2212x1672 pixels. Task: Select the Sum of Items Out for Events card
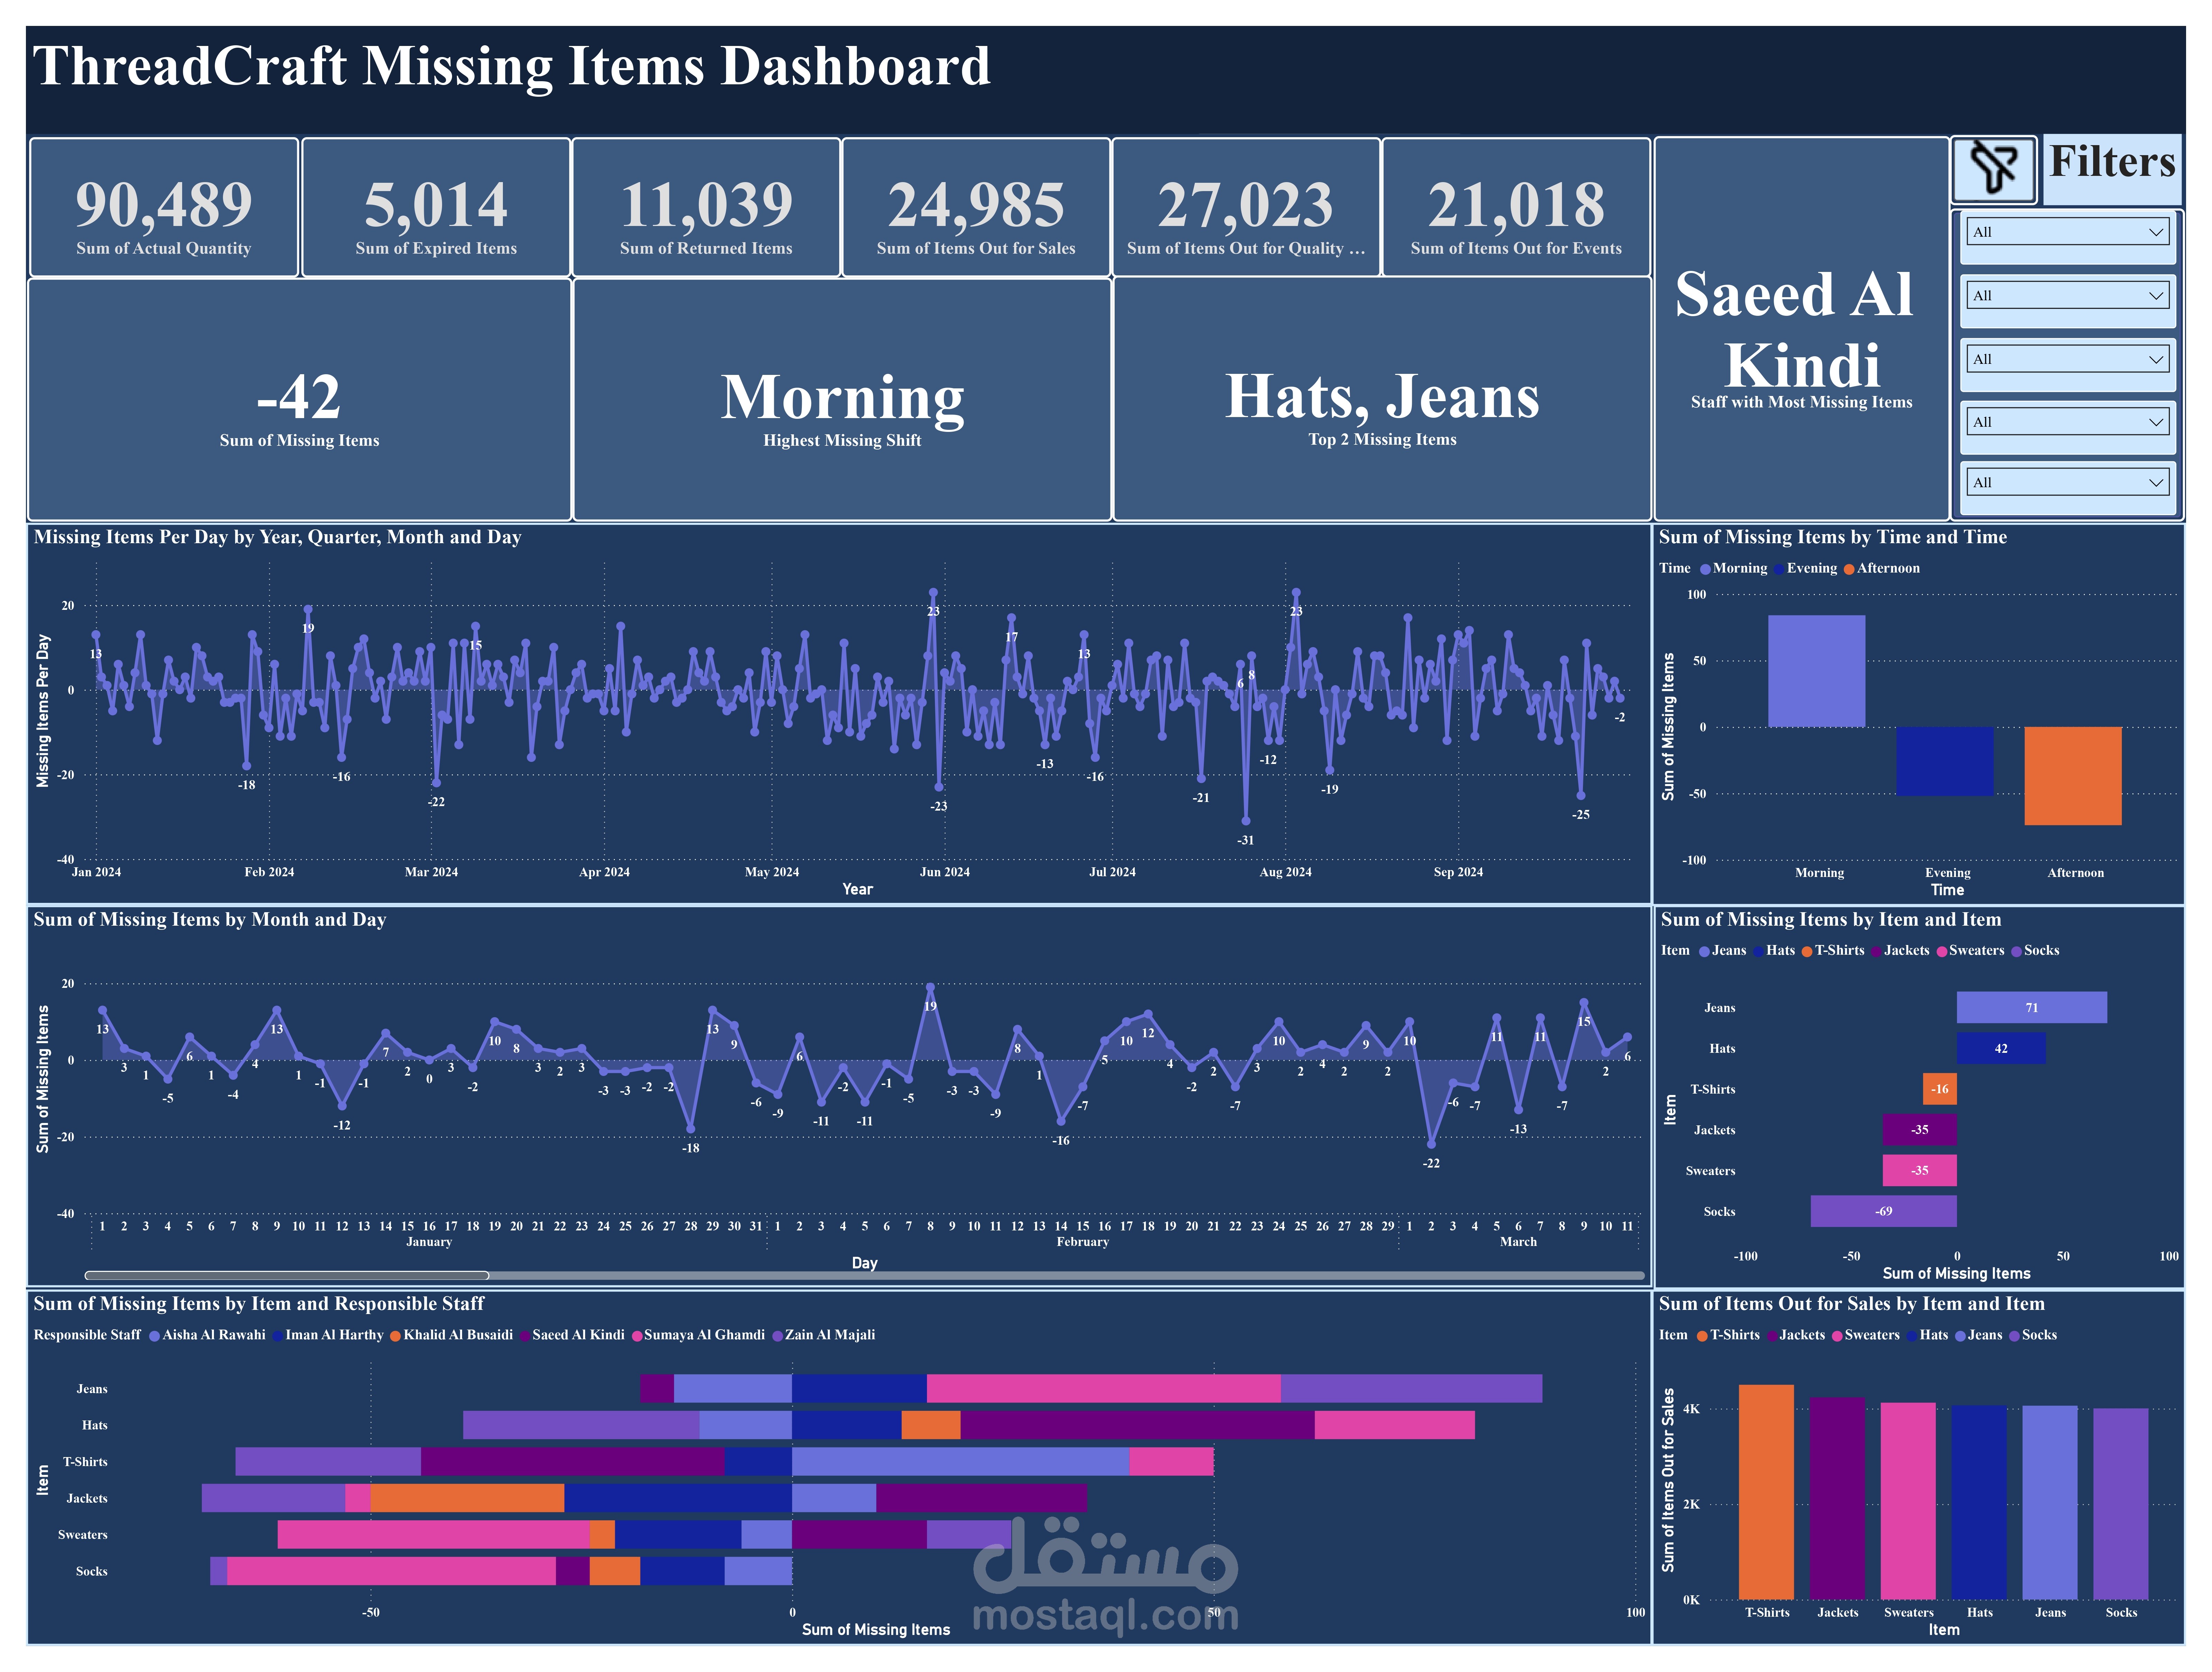(1516, 207)
